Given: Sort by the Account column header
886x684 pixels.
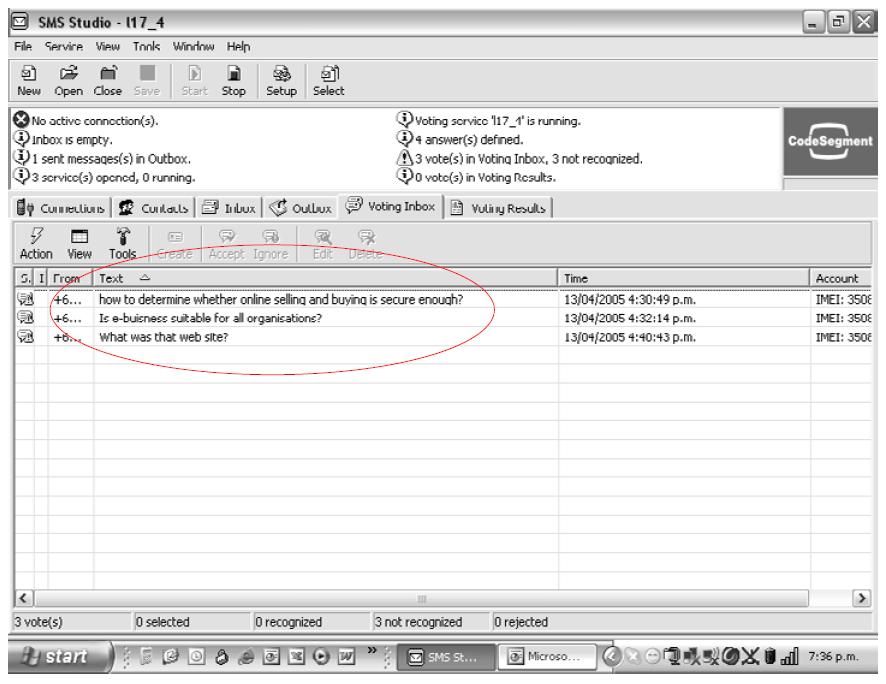Looking at the screenshot, I should [x=841, y=278].
